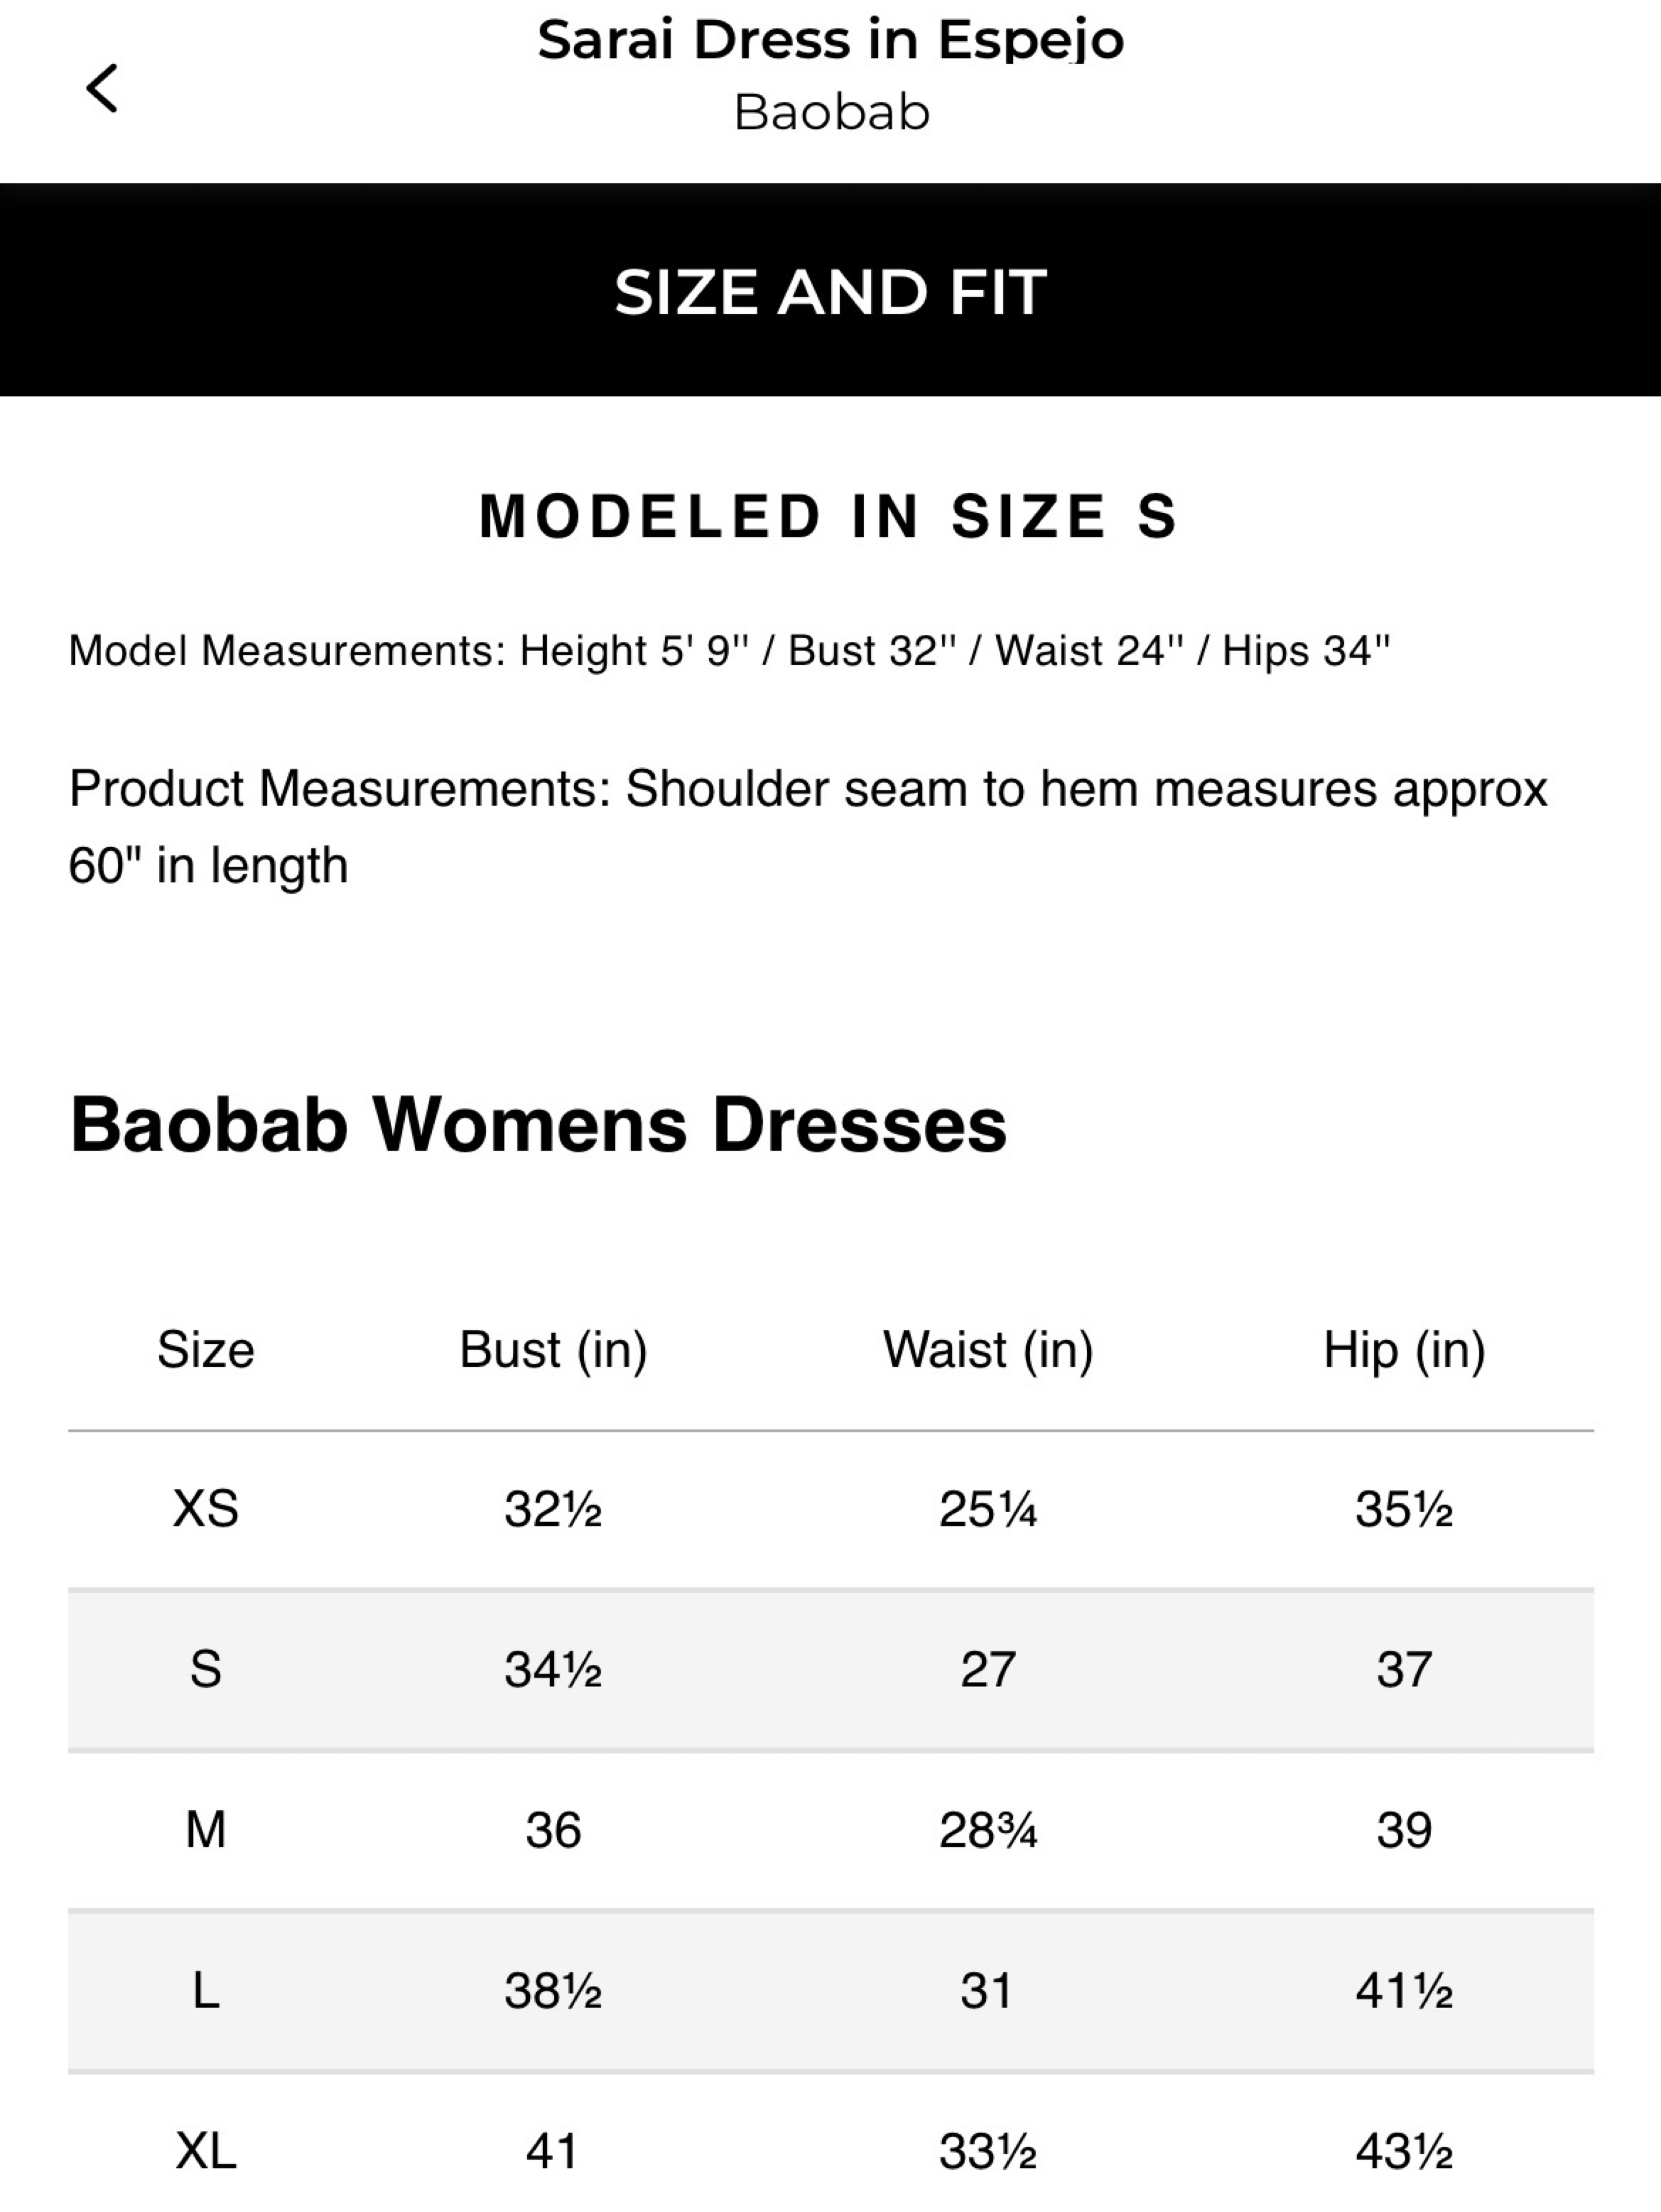
Task: Select the XS size row label
Action: point(206,1509)
